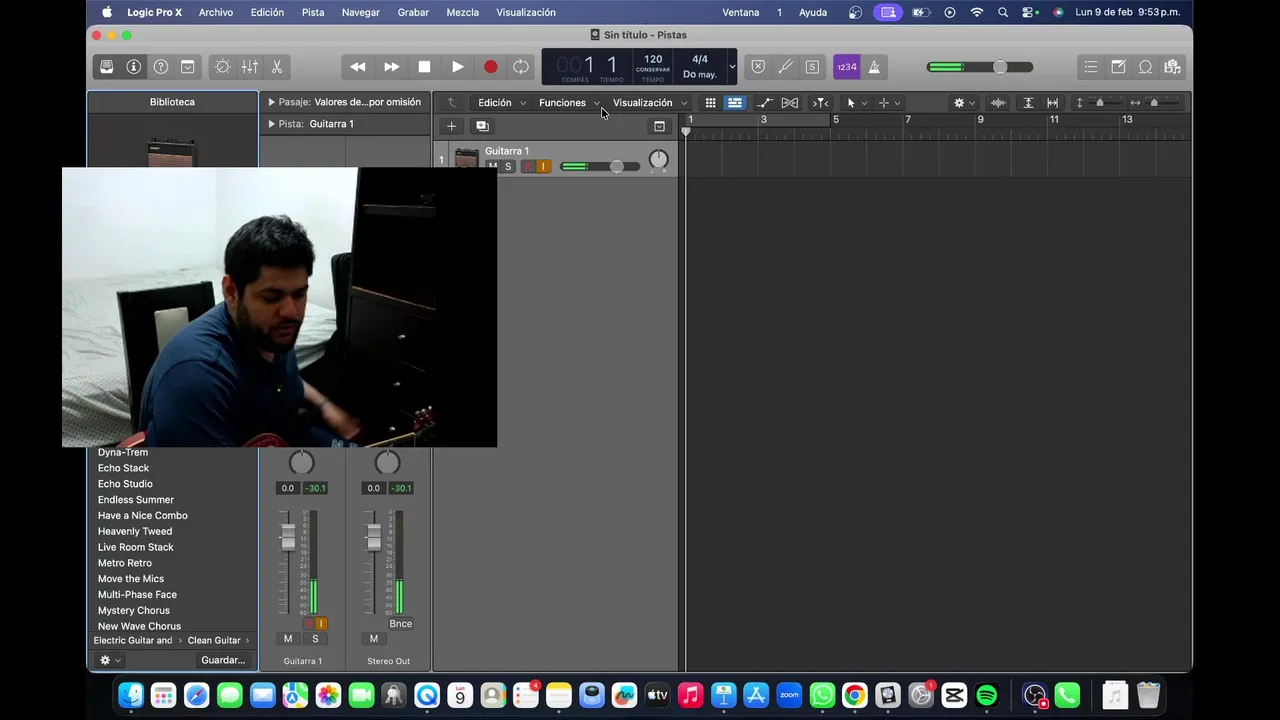
Task: Click the Guardar... button in the library
Action: coord(223,660)
